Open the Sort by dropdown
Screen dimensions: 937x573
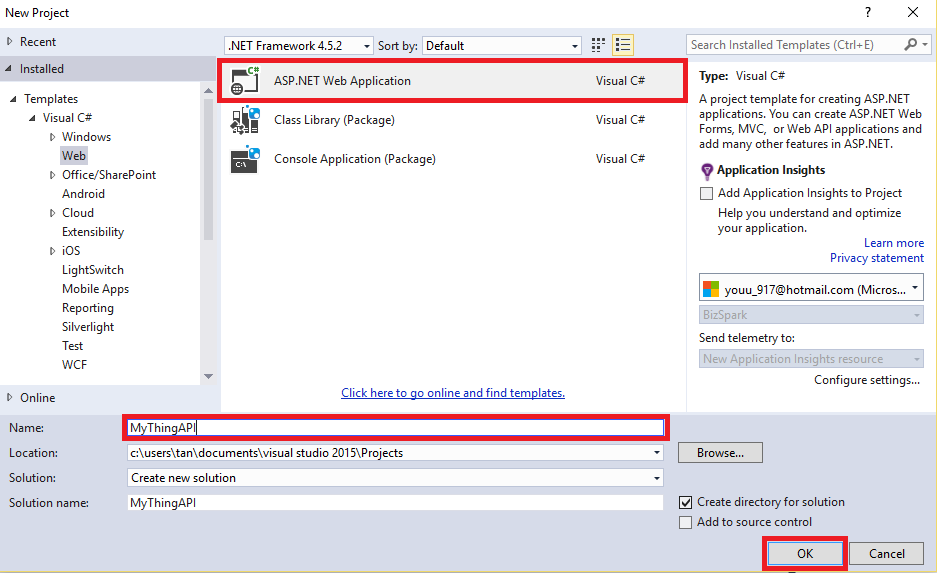pyautogui.click(x=501, y=46)
